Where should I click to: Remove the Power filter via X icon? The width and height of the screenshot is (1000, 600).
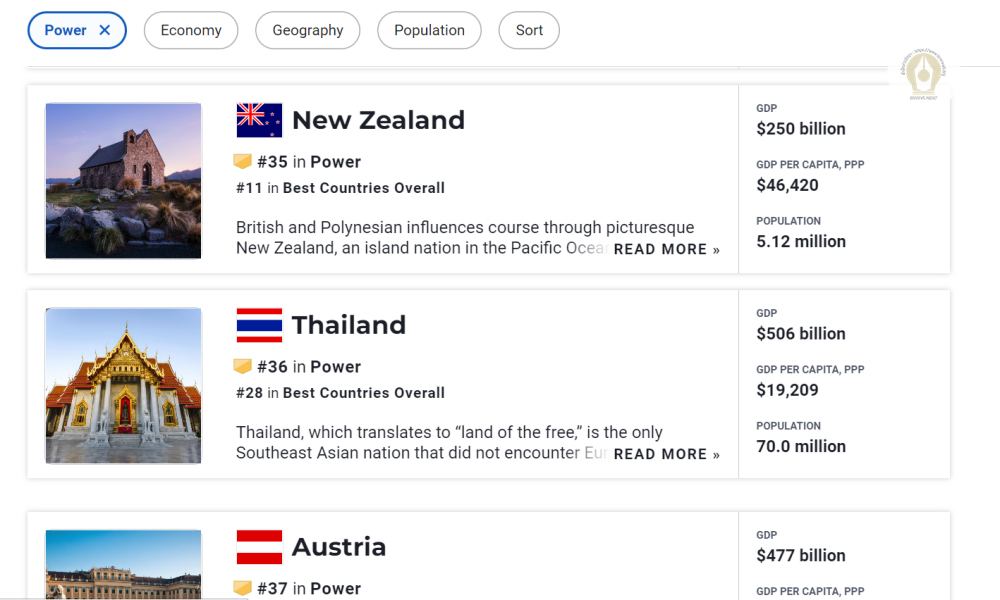105,30
